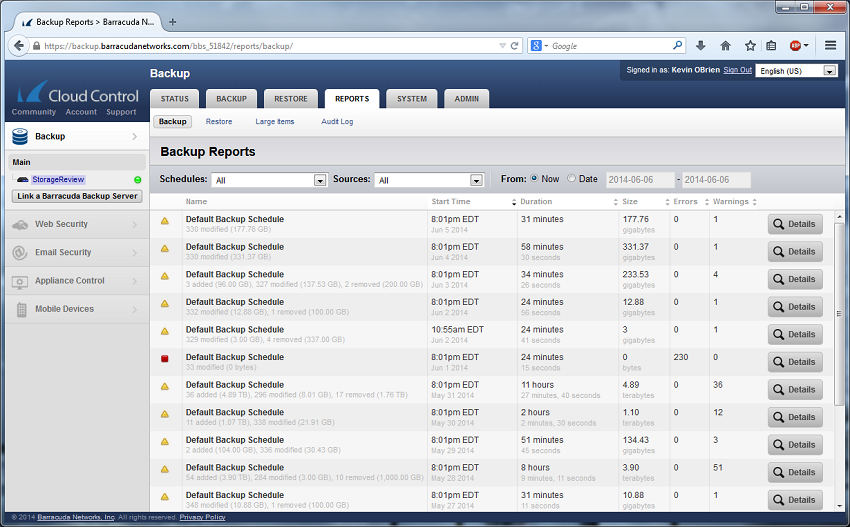Reload the page with refresh icon

pyautogui.click(x=514, y=46)
